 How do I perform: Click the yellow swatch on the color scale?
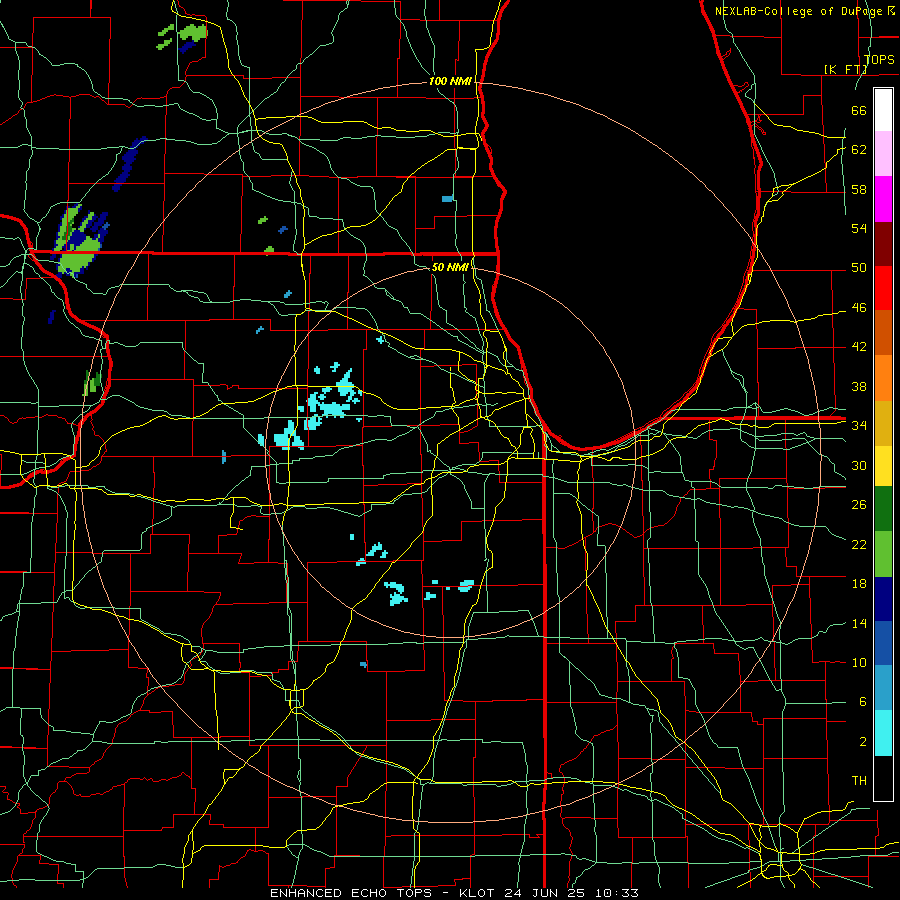[x=883, y=465]
